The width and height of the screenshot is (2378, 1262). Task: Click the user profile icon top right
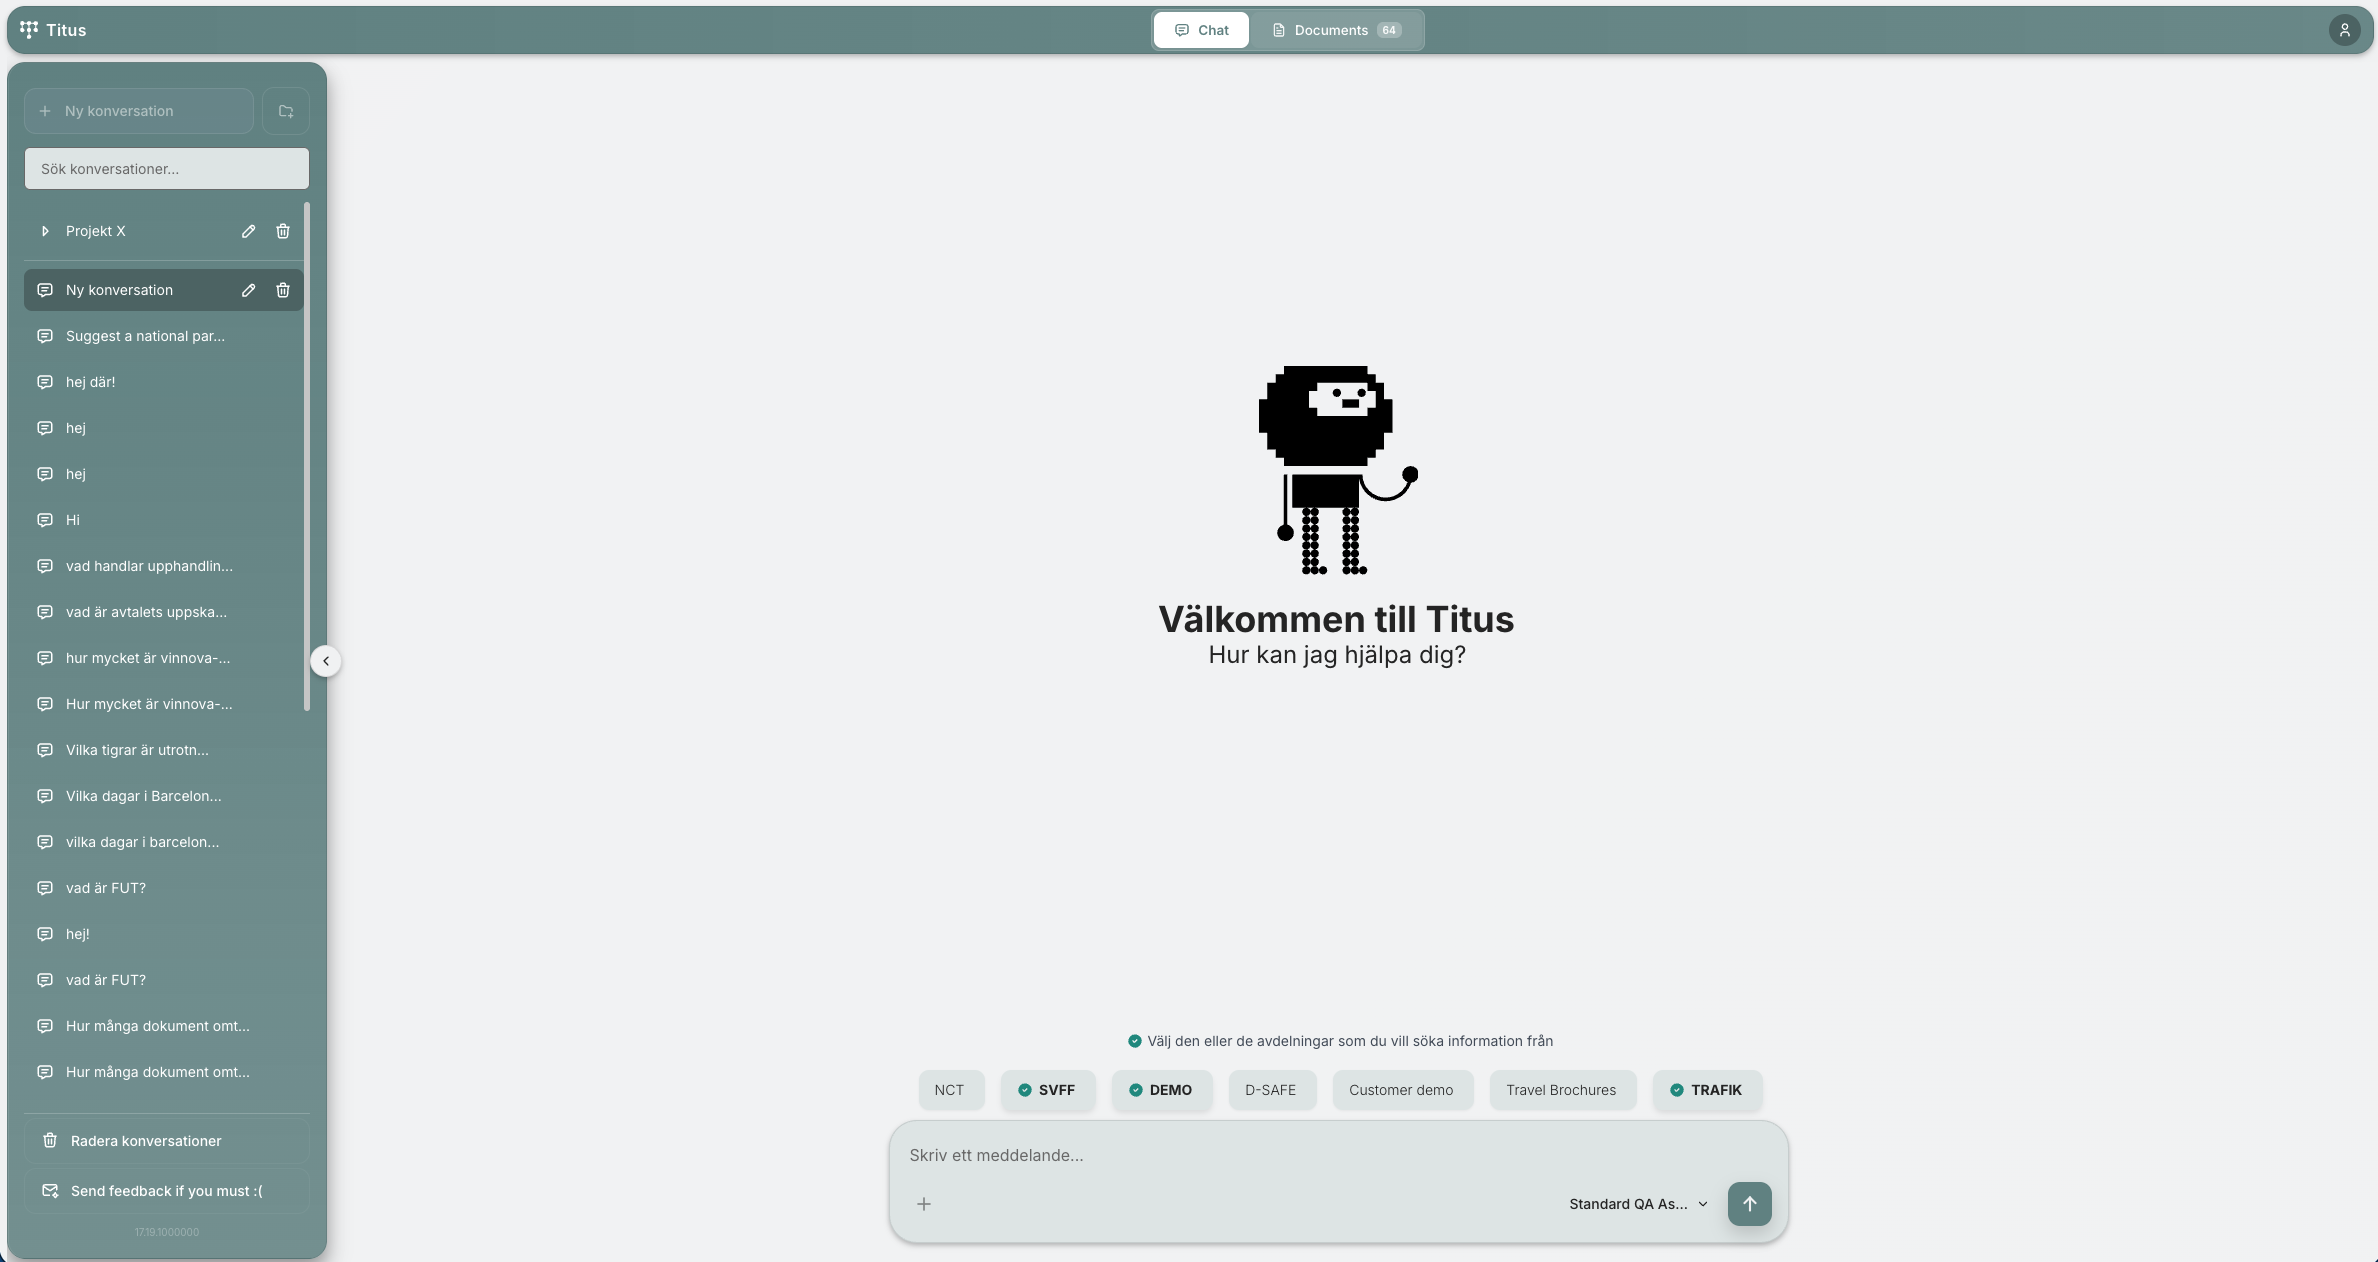pos(2344,30)
